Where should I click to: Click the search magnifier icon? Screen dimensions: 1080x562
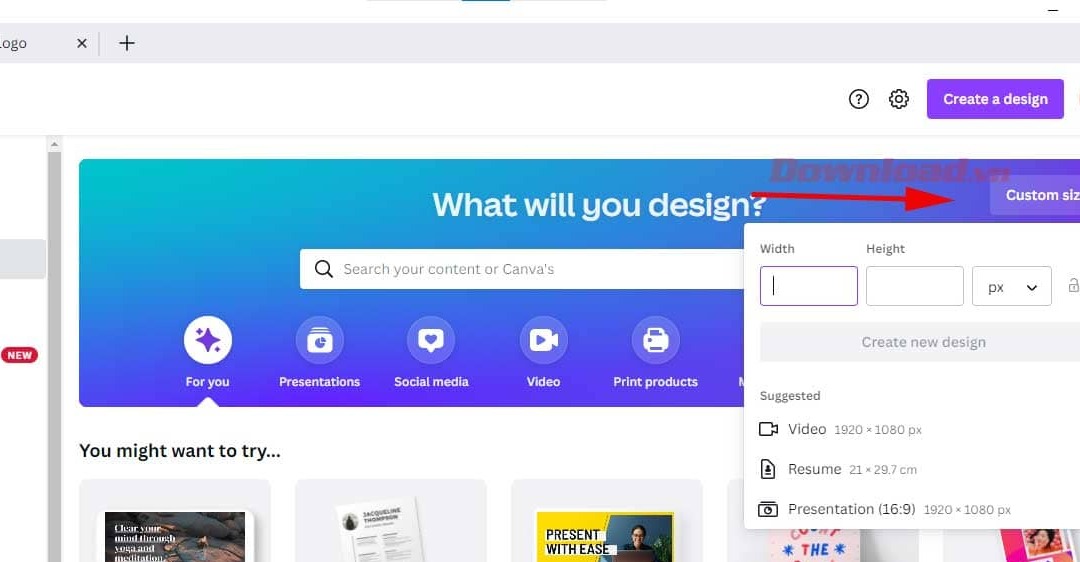(324, 269)
